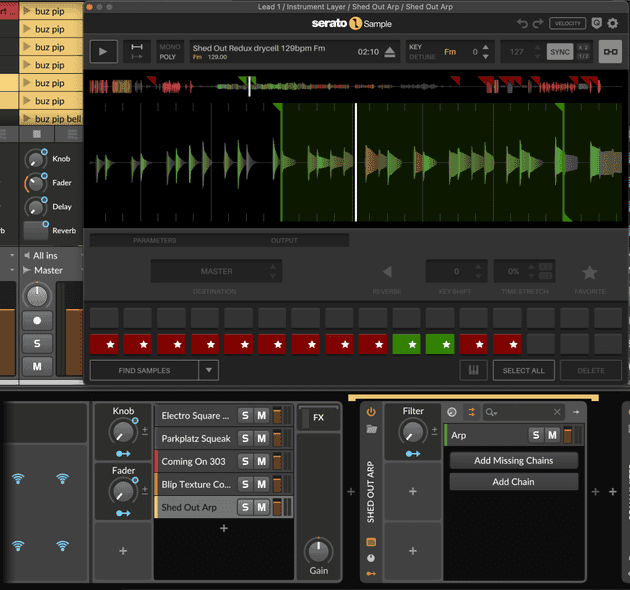Eject the loaded Shed Out Redux sample
Screen dimensions: 630x590
389,52
